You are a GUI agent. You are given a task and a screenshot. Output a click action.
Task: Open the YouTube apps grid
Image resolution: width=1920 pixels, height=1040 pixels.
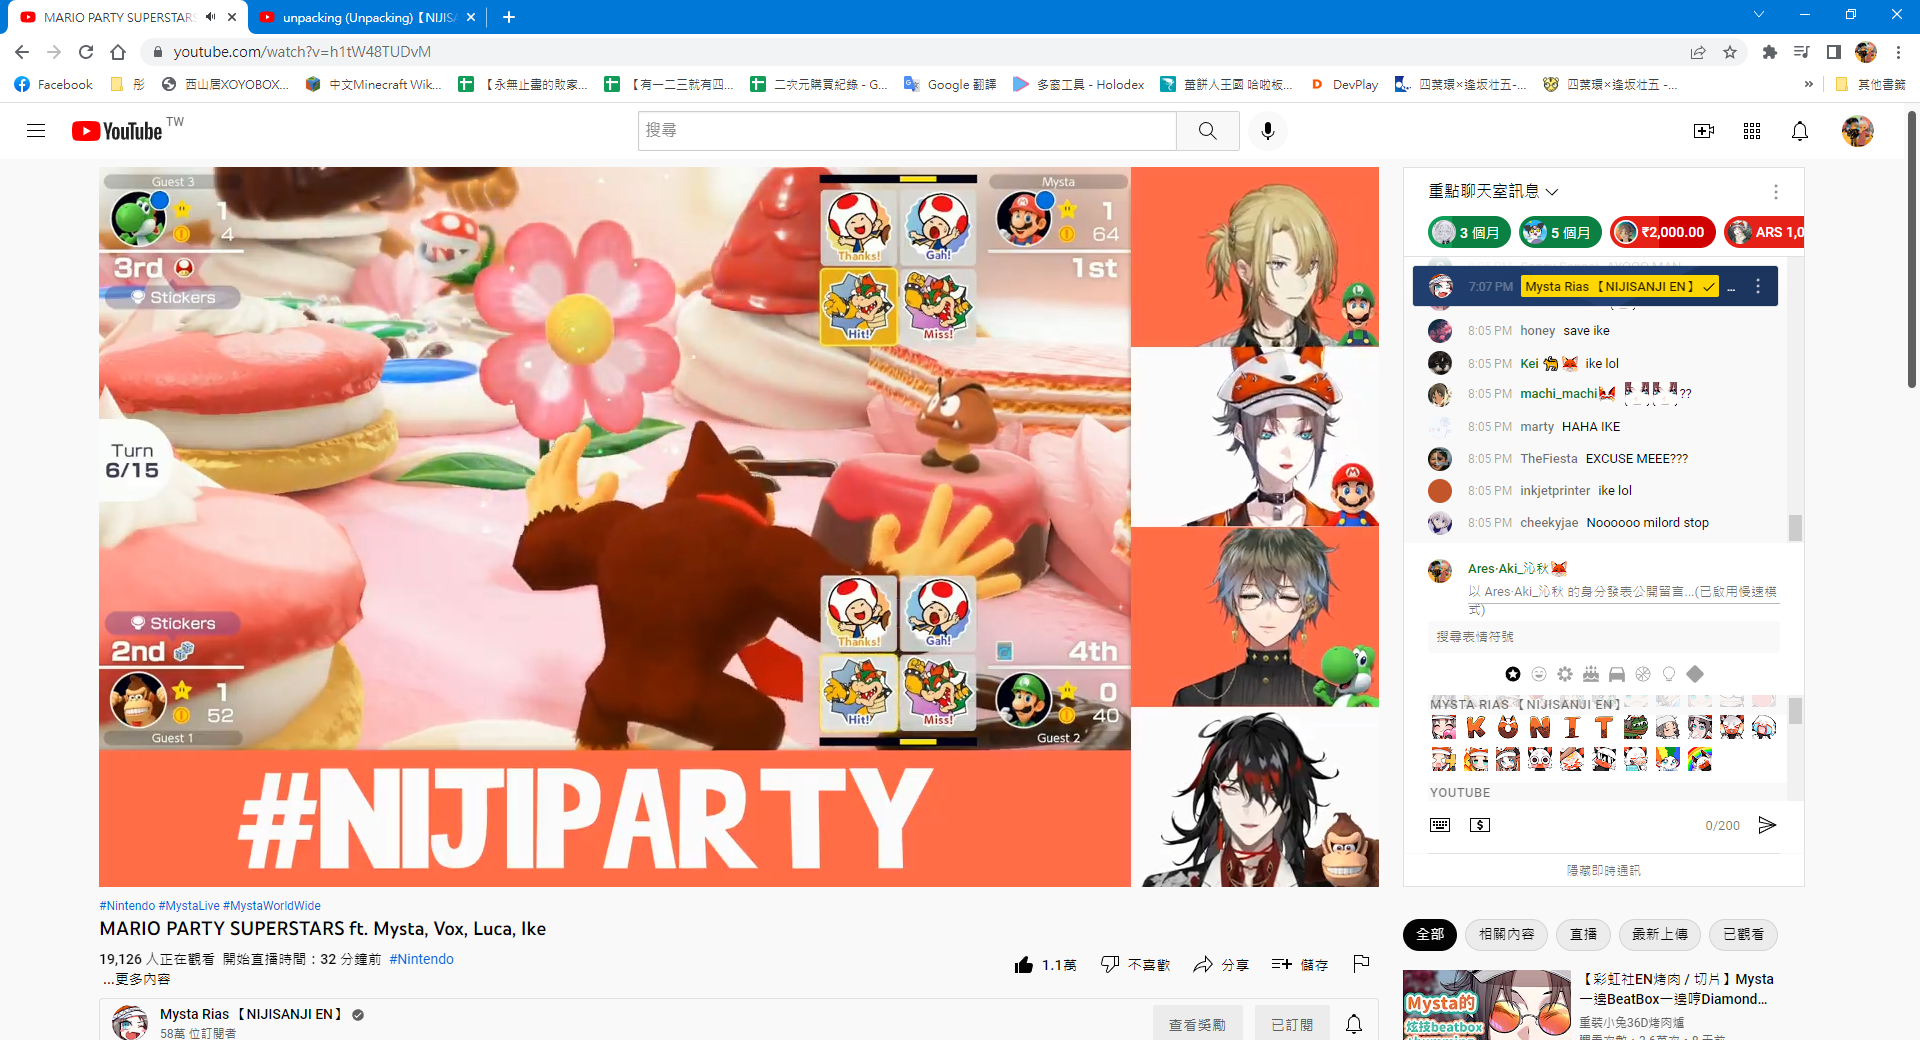1752,131
